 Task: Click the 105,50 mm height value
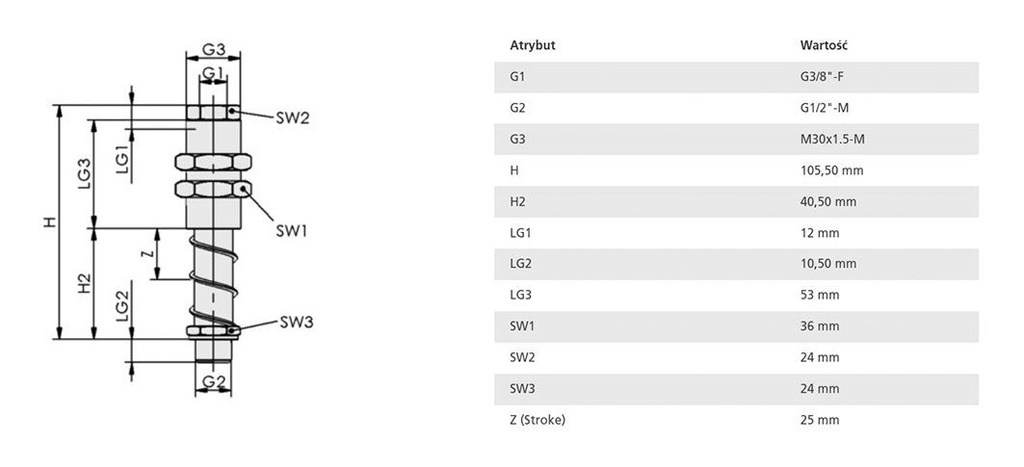831,171
